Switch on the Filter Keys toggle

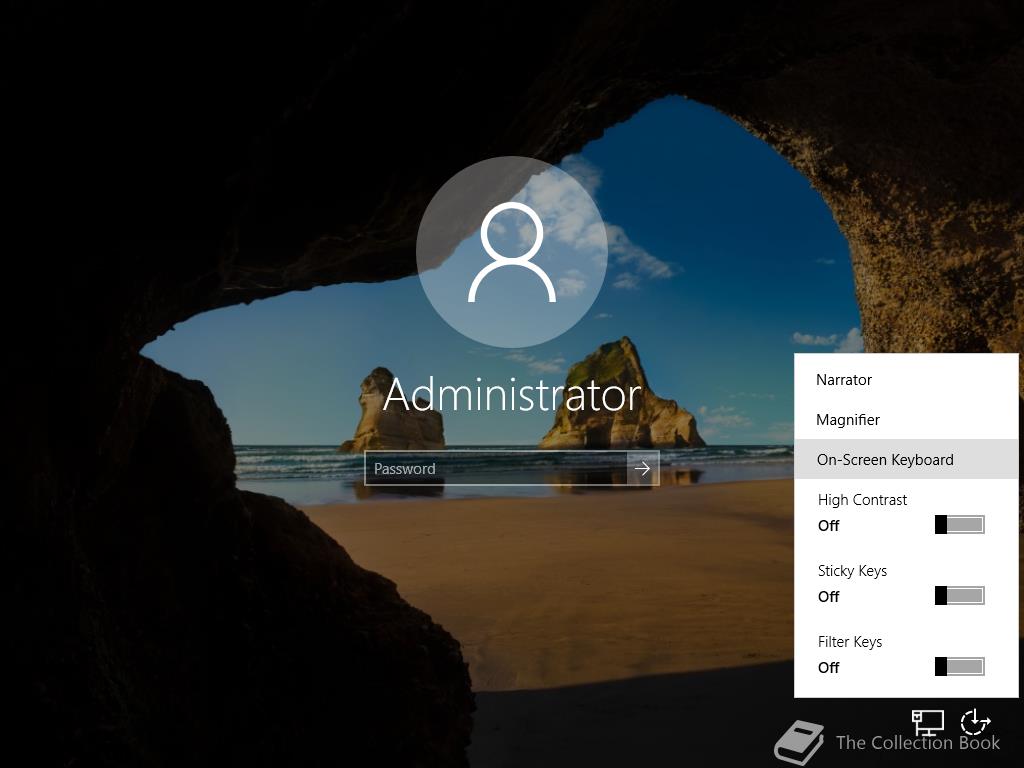pyautogui.click(x=959, y=667)
